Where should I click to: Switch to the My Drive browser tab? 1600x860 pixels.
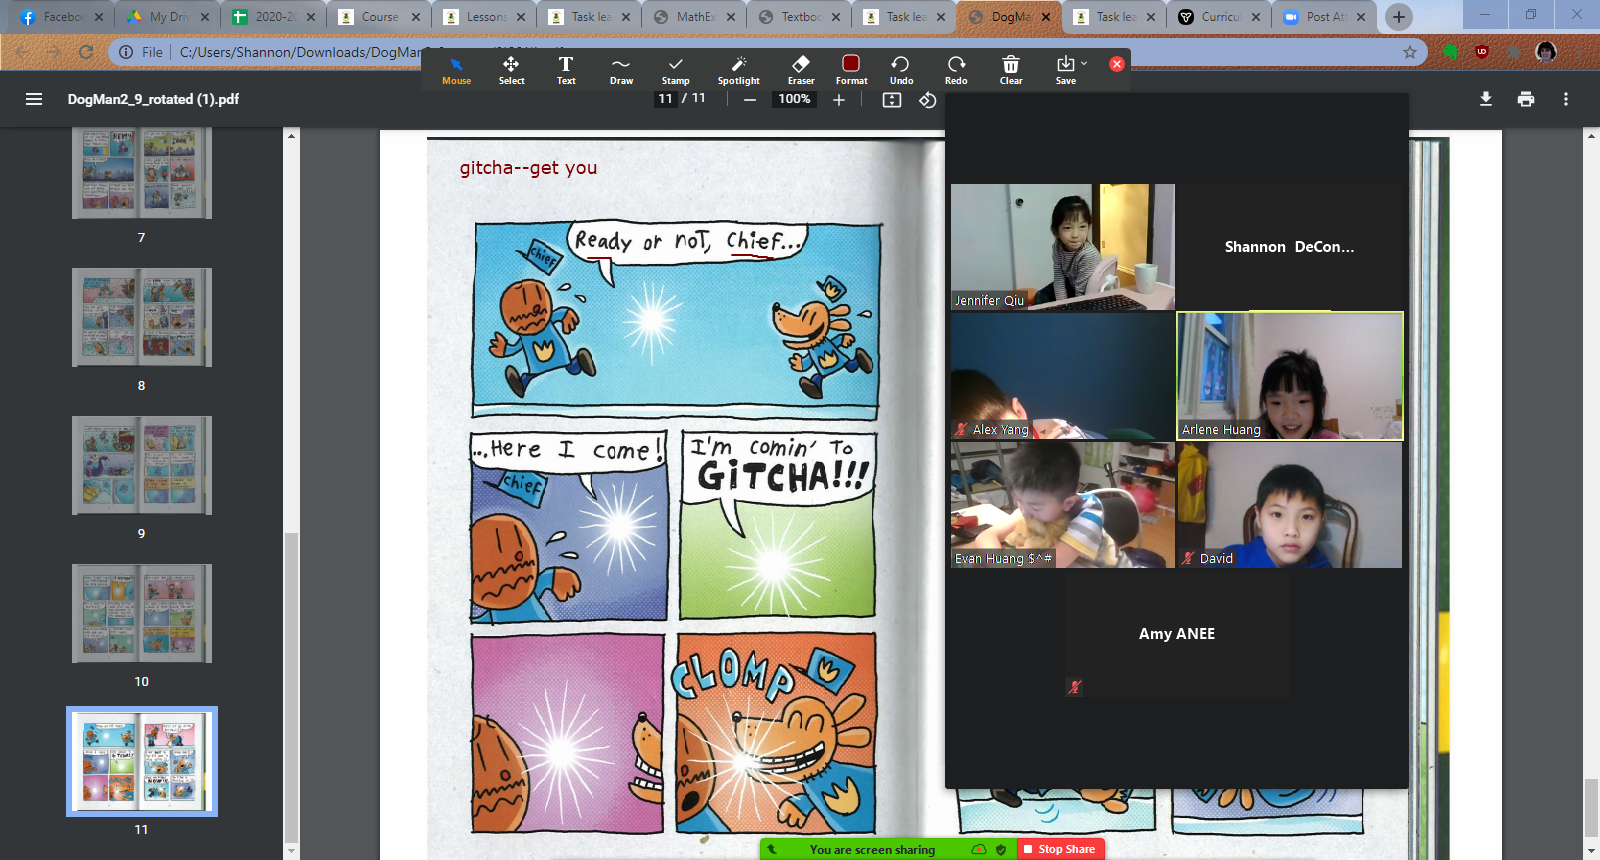(x=167, y=17)
